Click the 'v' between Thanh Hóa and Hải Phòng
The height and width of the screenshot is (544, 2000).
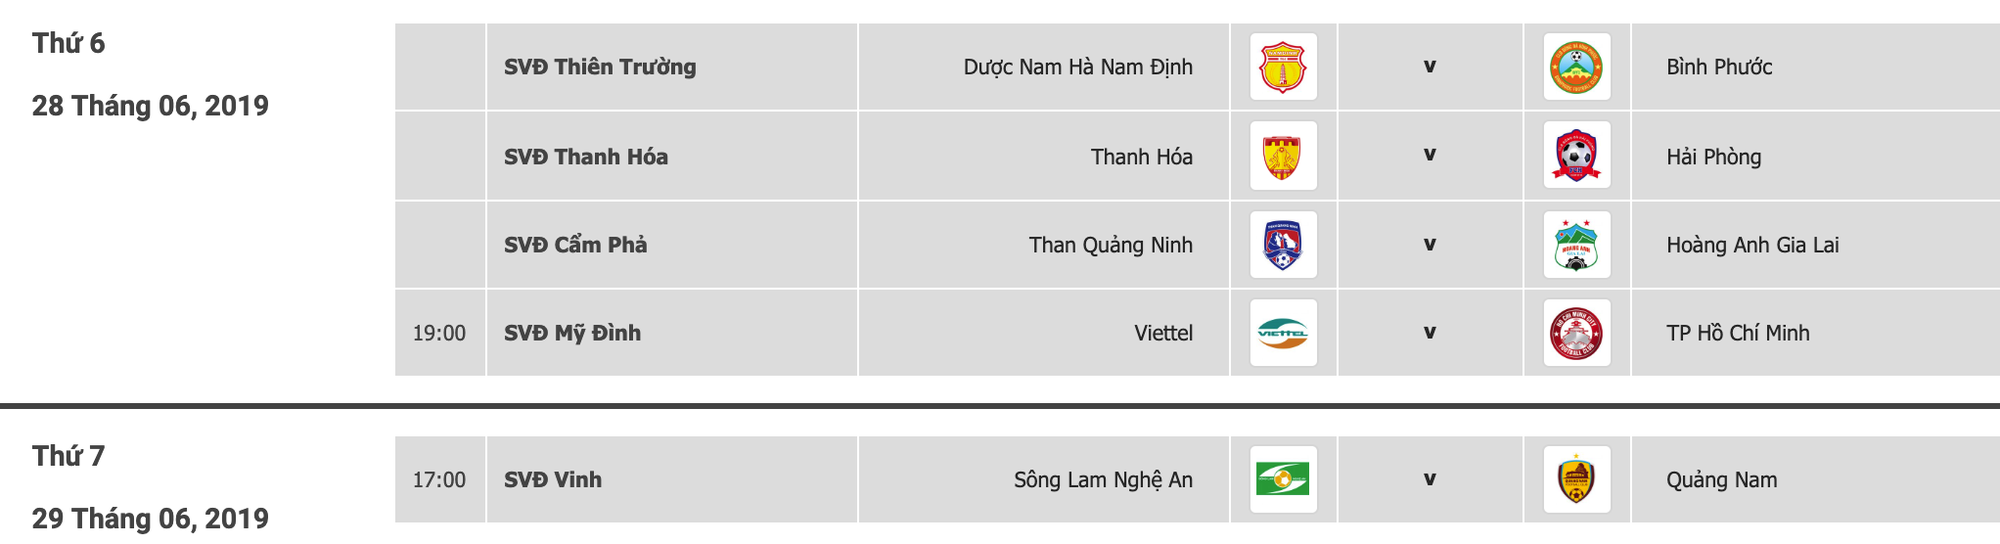[1430, 155]
